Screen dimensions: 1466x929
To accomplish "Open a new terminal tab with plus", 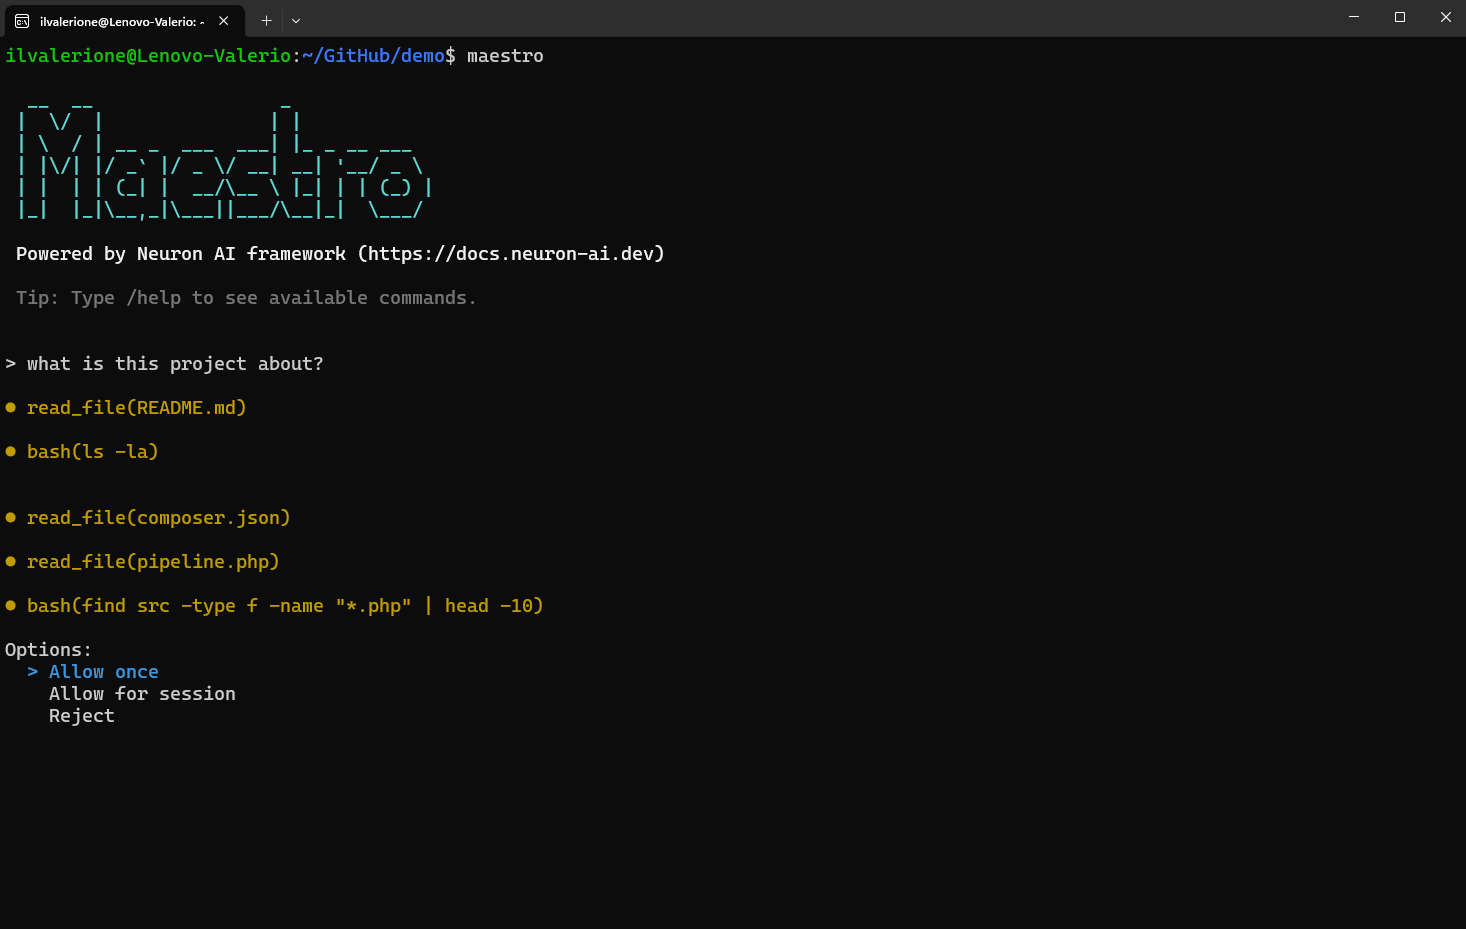I will click(266, 21).
